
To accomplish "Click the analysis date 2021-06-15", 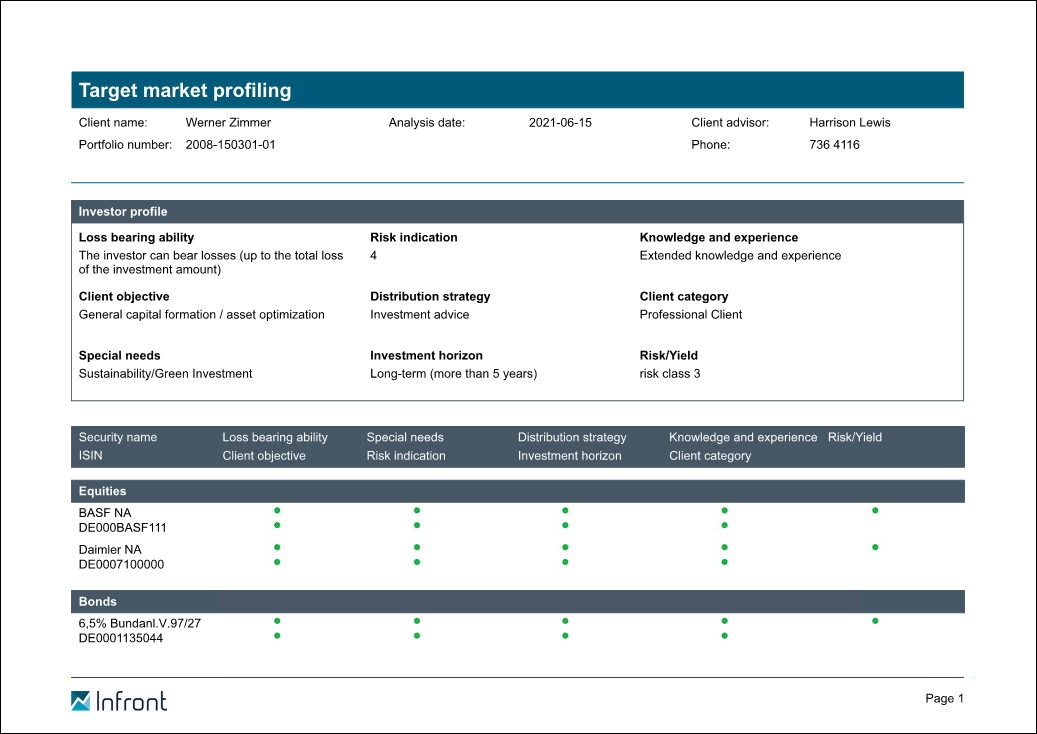I will (x=560, y=123).
